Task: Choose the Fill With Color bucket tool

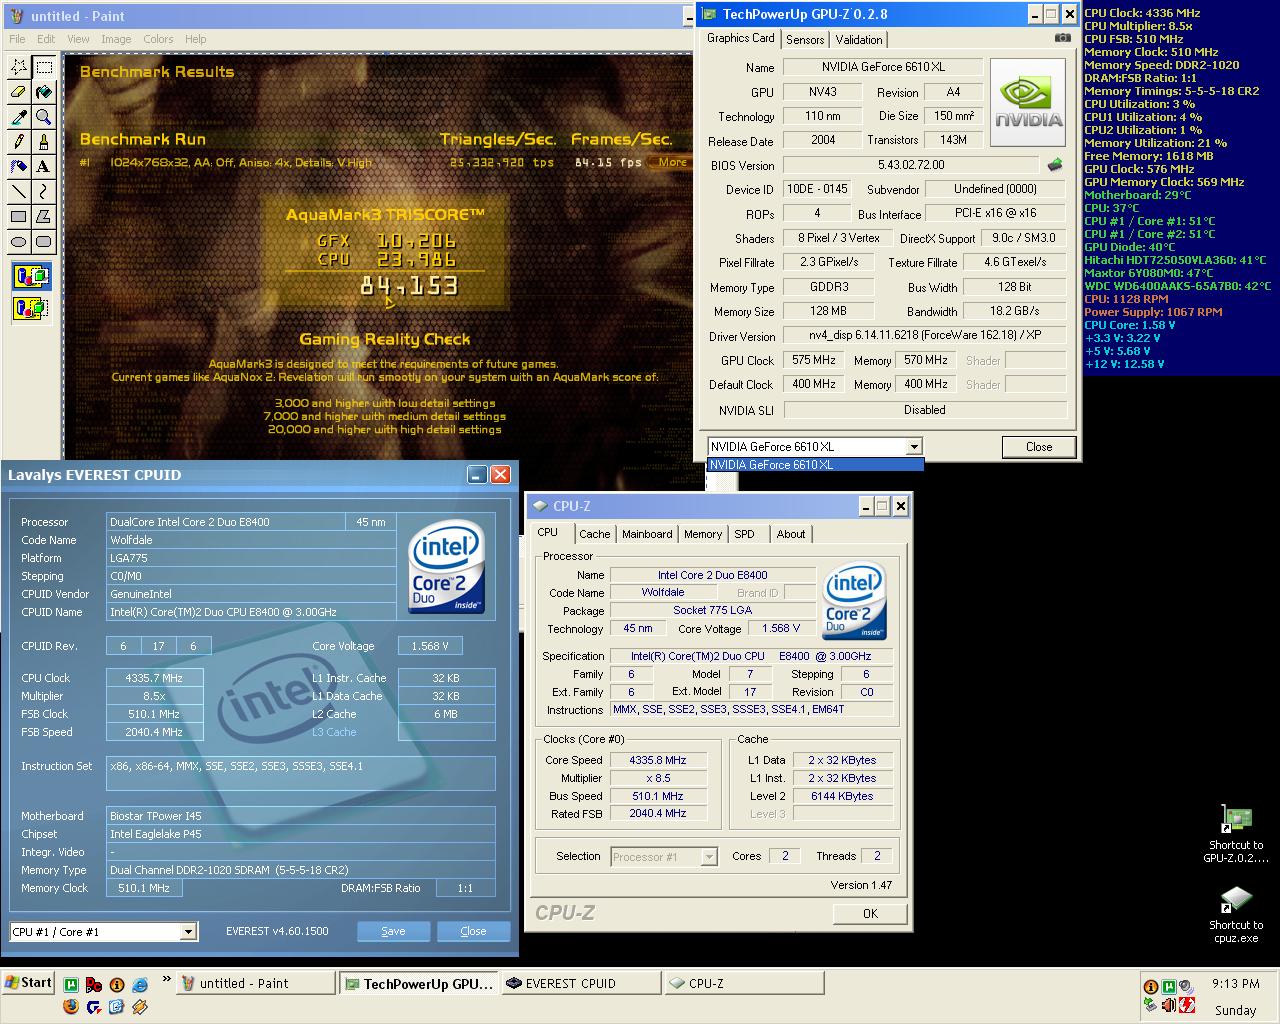Action: (44, 92)
